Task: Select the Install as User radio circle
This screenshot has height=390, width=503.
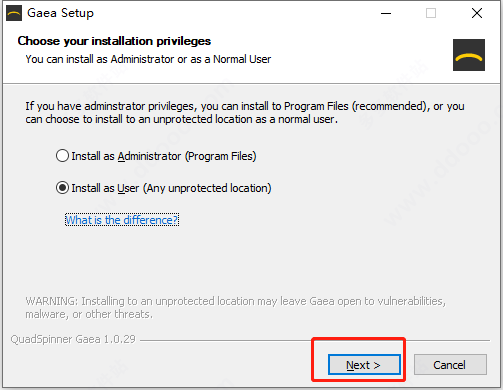Action: (62, 188)
